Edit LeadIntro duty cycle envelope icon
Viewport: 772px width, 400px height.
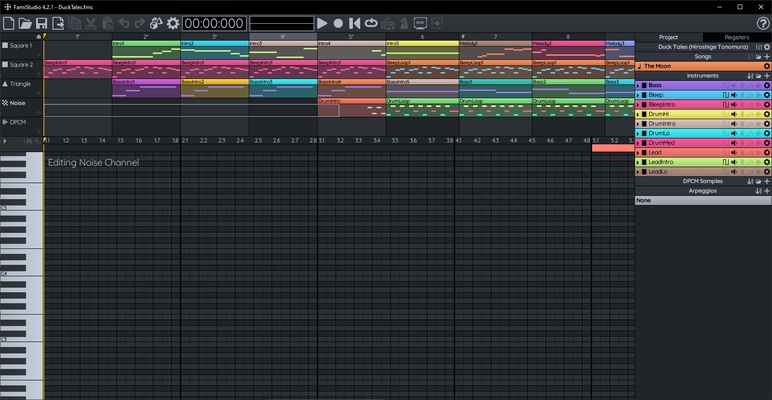click(725, 162)
